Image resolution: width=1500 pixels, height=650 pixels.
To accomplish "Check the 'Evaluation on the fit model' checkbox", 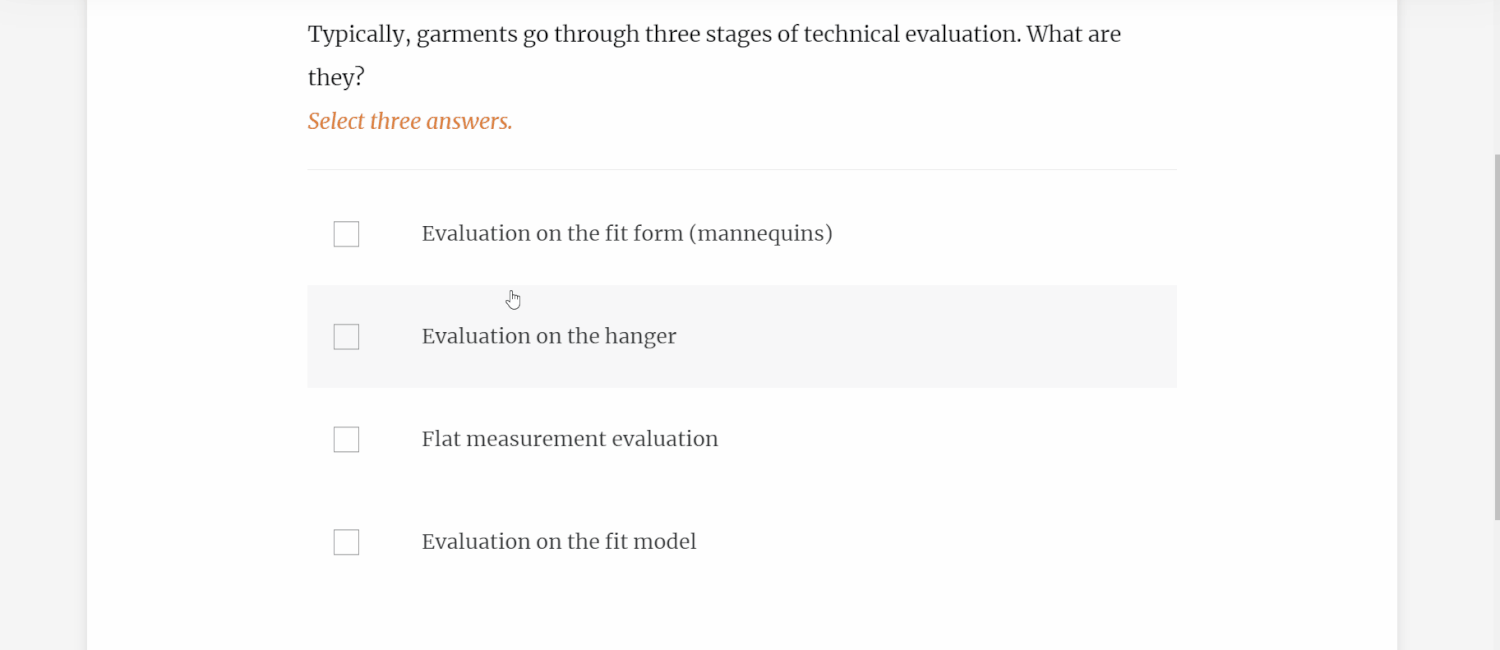I will coord(346,541).
